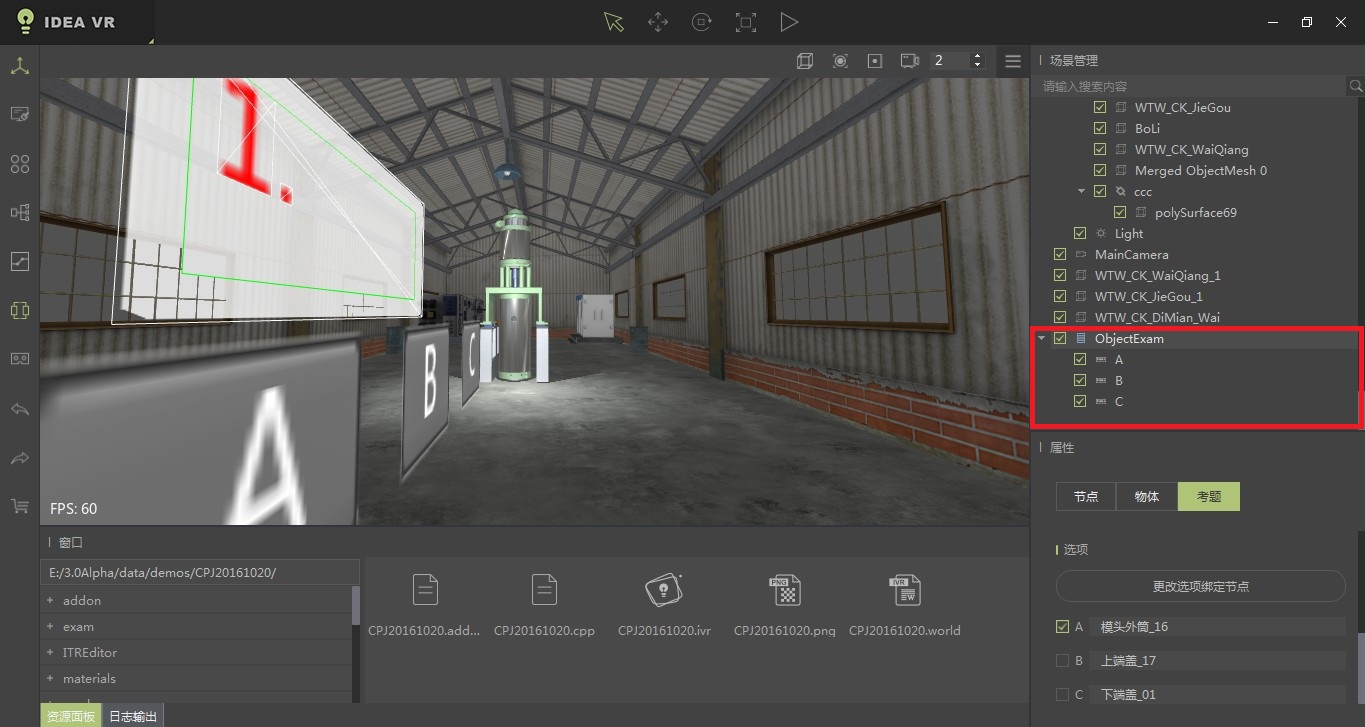The image size is (1365, 727).
Task: Click the play preview button
Action: point(789,21)
